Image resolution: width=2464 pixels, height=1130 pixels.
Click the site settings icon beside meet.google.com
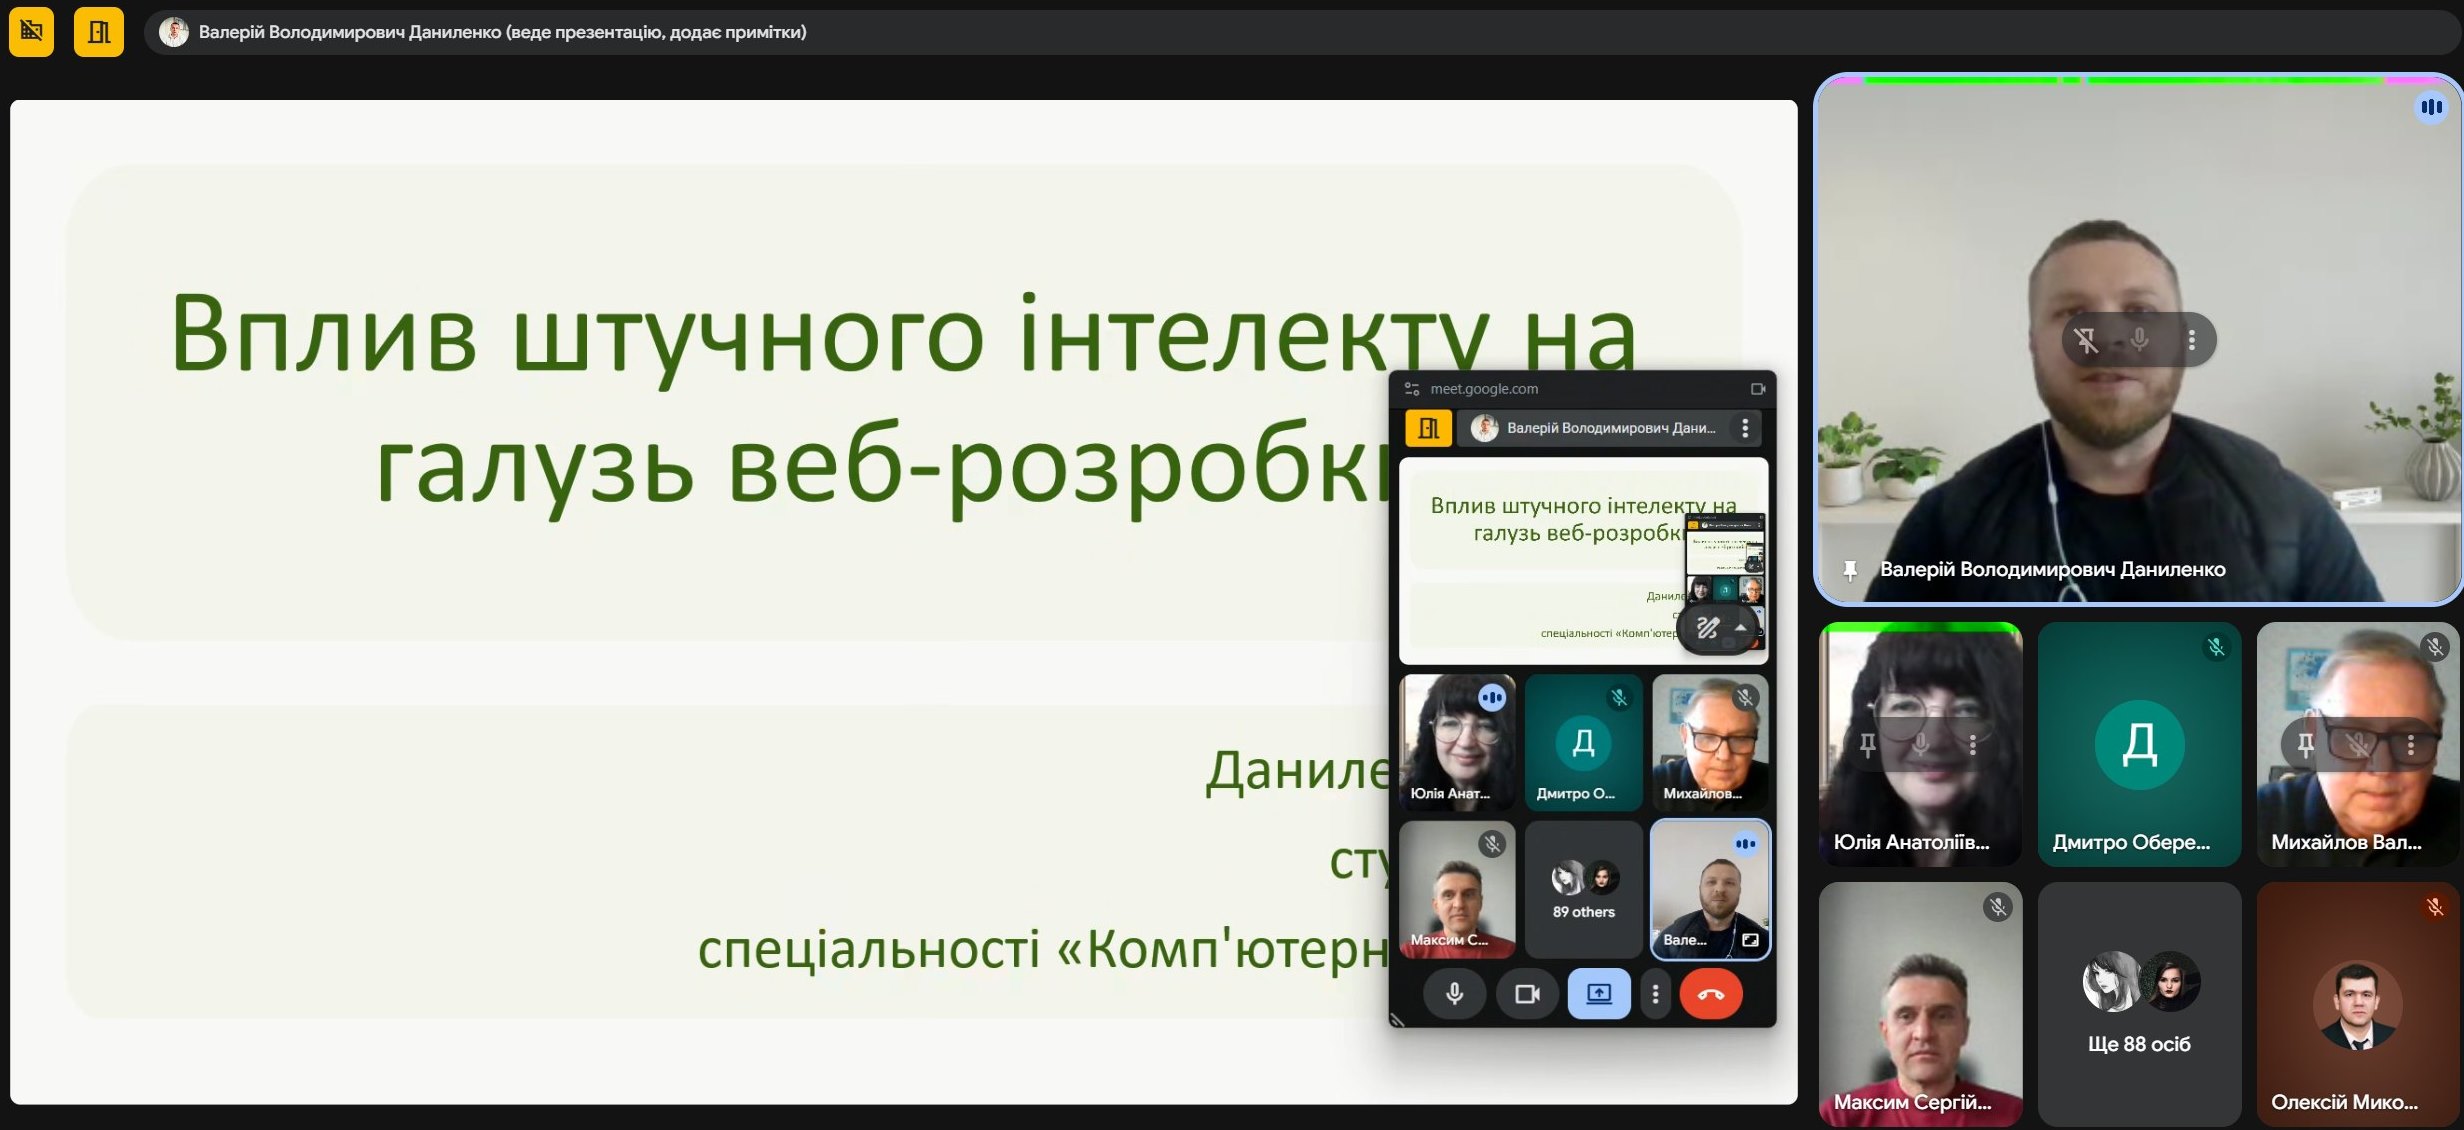click(1412, 389)
